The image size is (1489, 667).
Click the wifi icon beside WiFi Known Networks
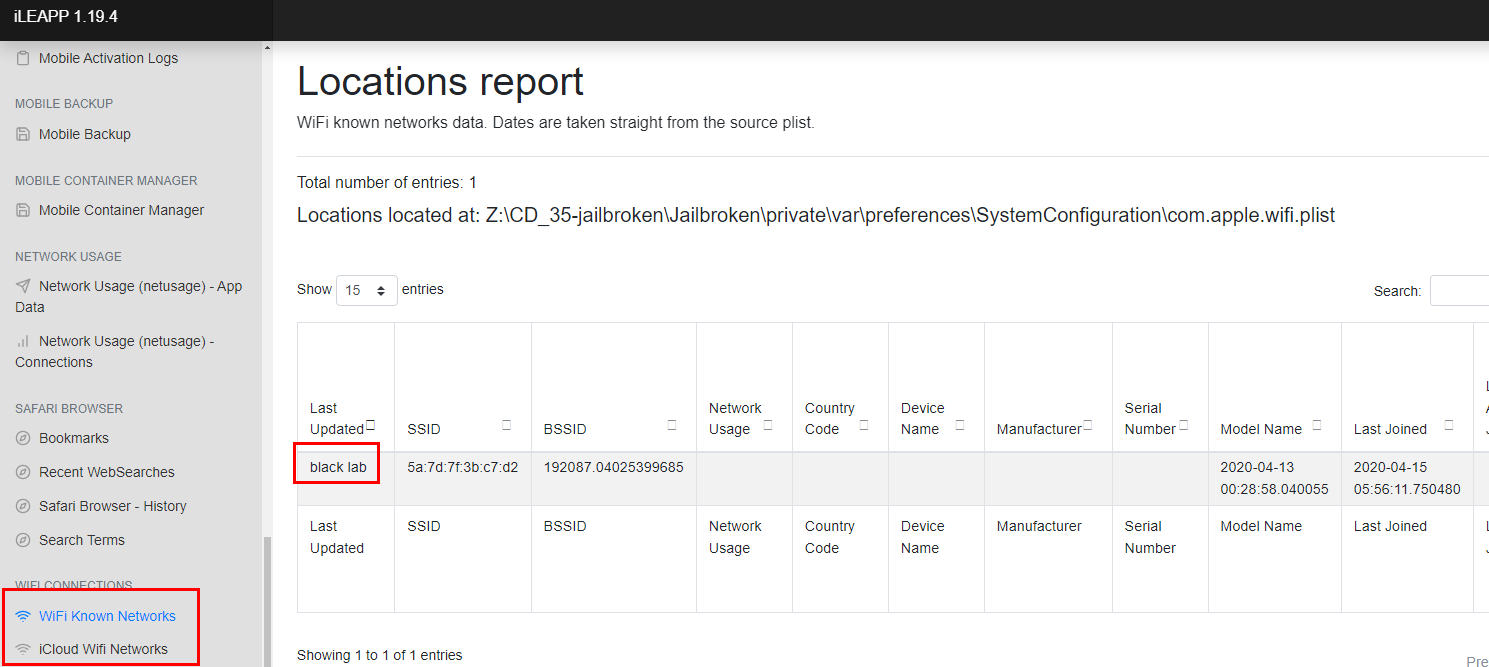tap(23, 617)
